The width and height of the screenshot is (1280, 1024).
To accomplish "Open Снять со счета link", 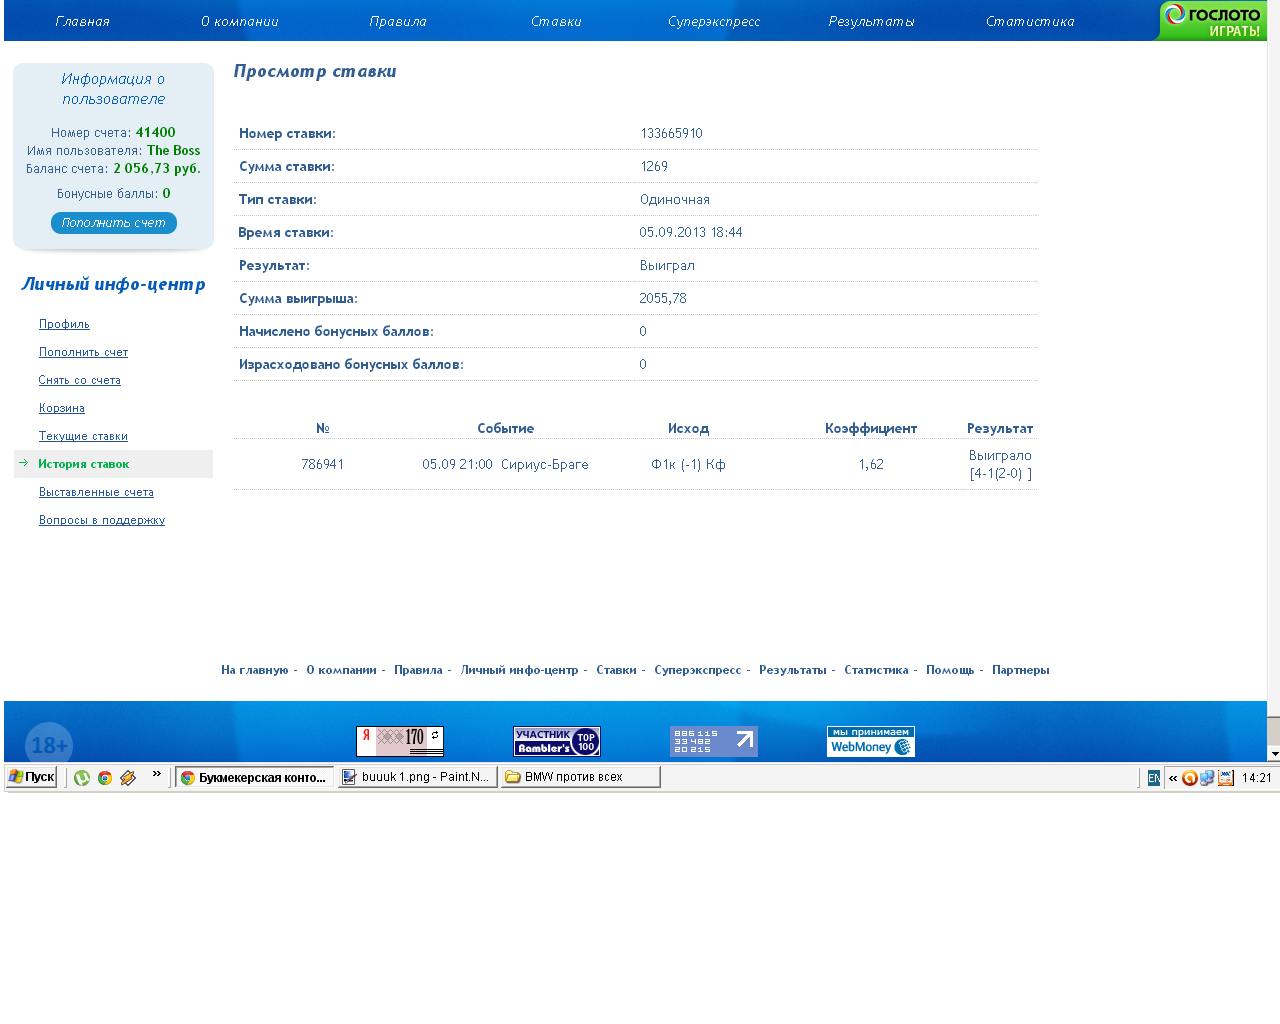I will [79, 380].
